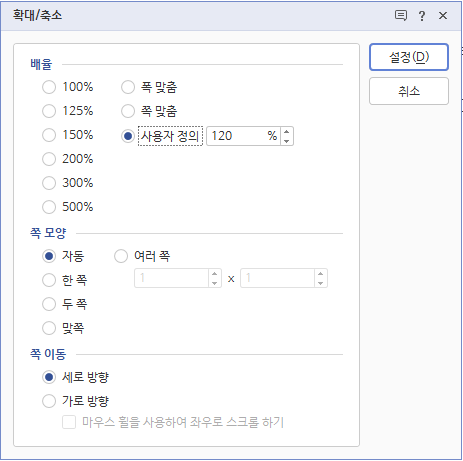463x461 pixels.
Task: Set zoom to 500%
Action: pyautogui.click(x=49, y=207)
